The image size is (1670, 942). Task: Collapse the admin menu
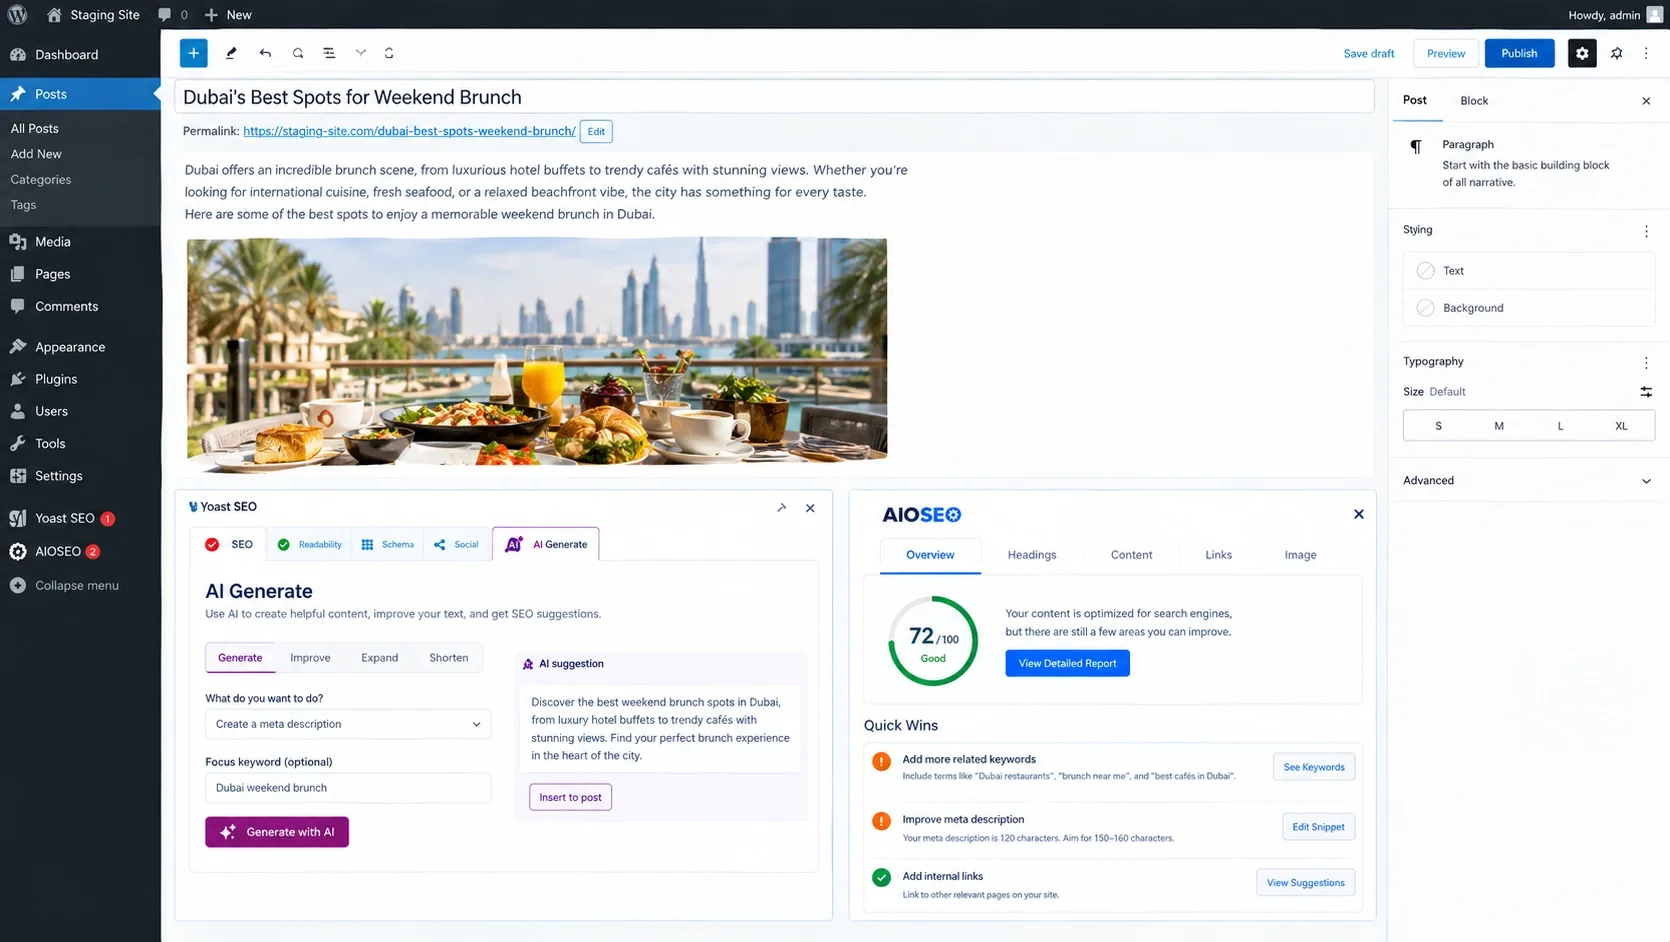(x=65, y=586)
